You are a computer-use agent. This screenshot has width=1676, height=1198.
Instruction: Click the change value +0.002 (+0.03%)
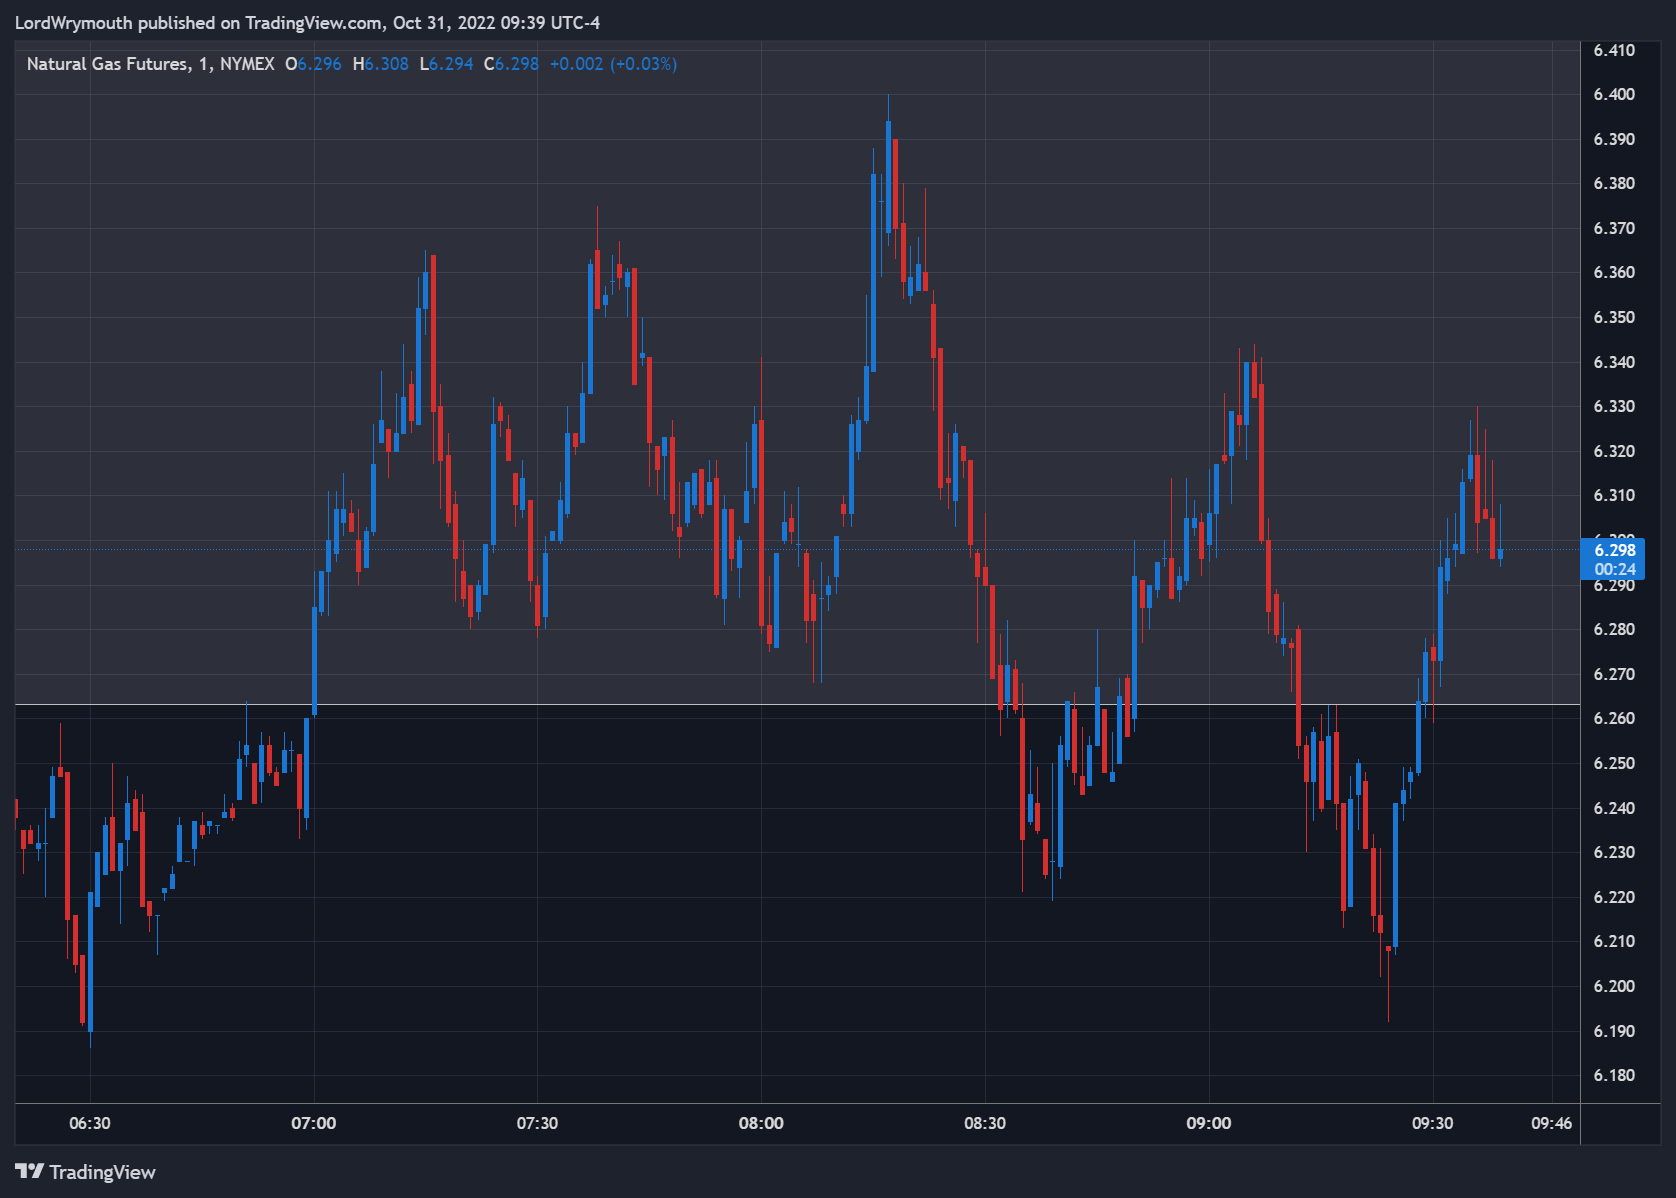[x=613, y=64]
